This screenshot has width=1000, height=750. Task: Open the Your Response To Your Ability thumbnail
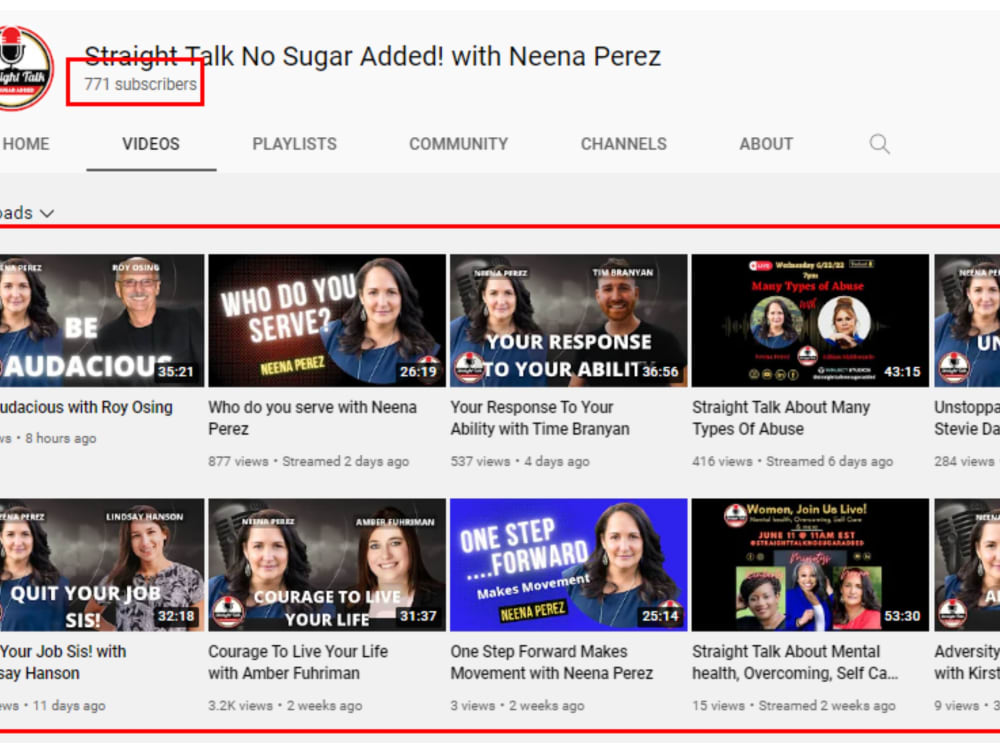tap(569, 321)
